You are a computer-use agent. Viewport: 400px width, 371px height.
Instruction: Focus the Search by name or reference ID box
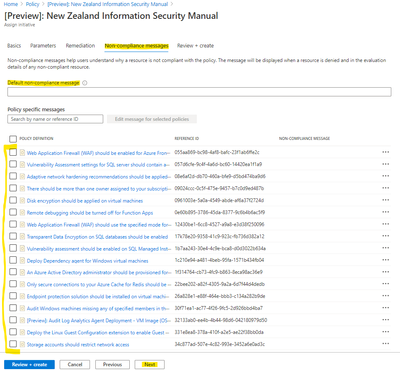(55, 119)
